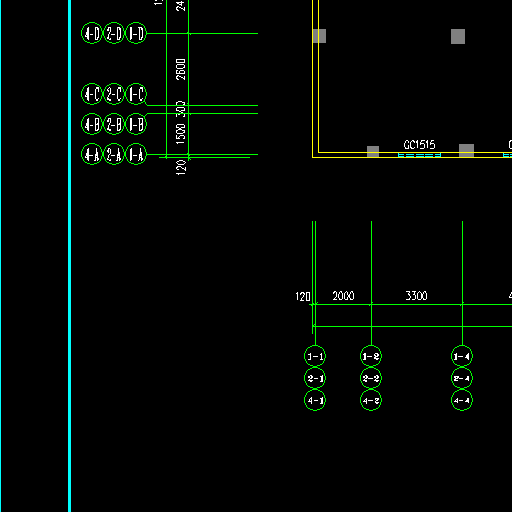Select the 1500 vertical dimension text
The image size is (512, 512).
pyautogui.click(x=180, y=134)
